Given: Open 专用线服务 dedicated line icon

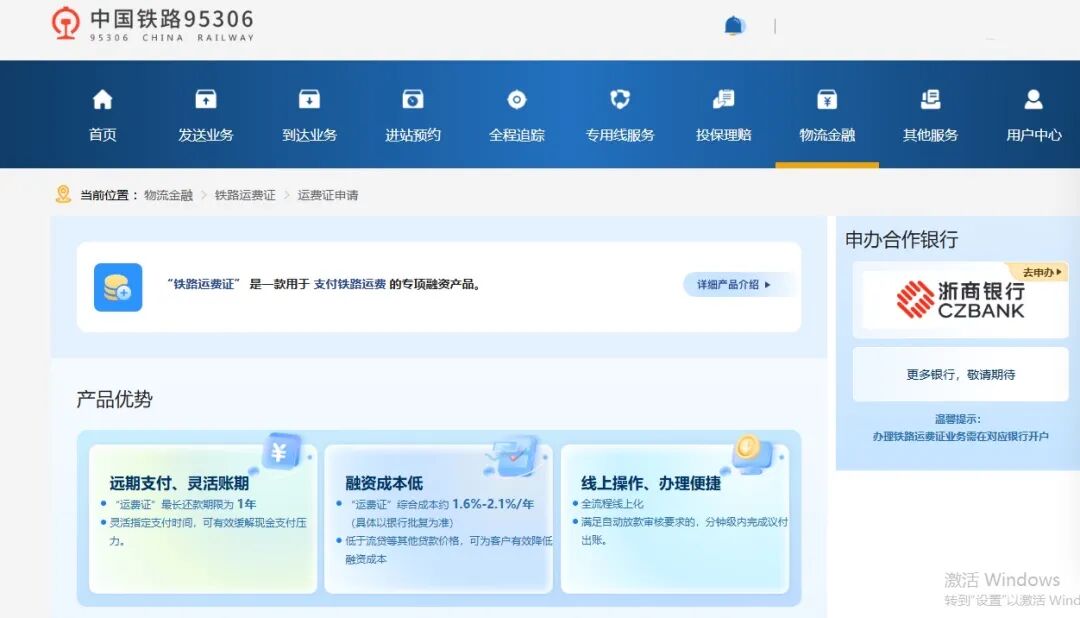Looking at the screenshot, I should tap(620, 100).
